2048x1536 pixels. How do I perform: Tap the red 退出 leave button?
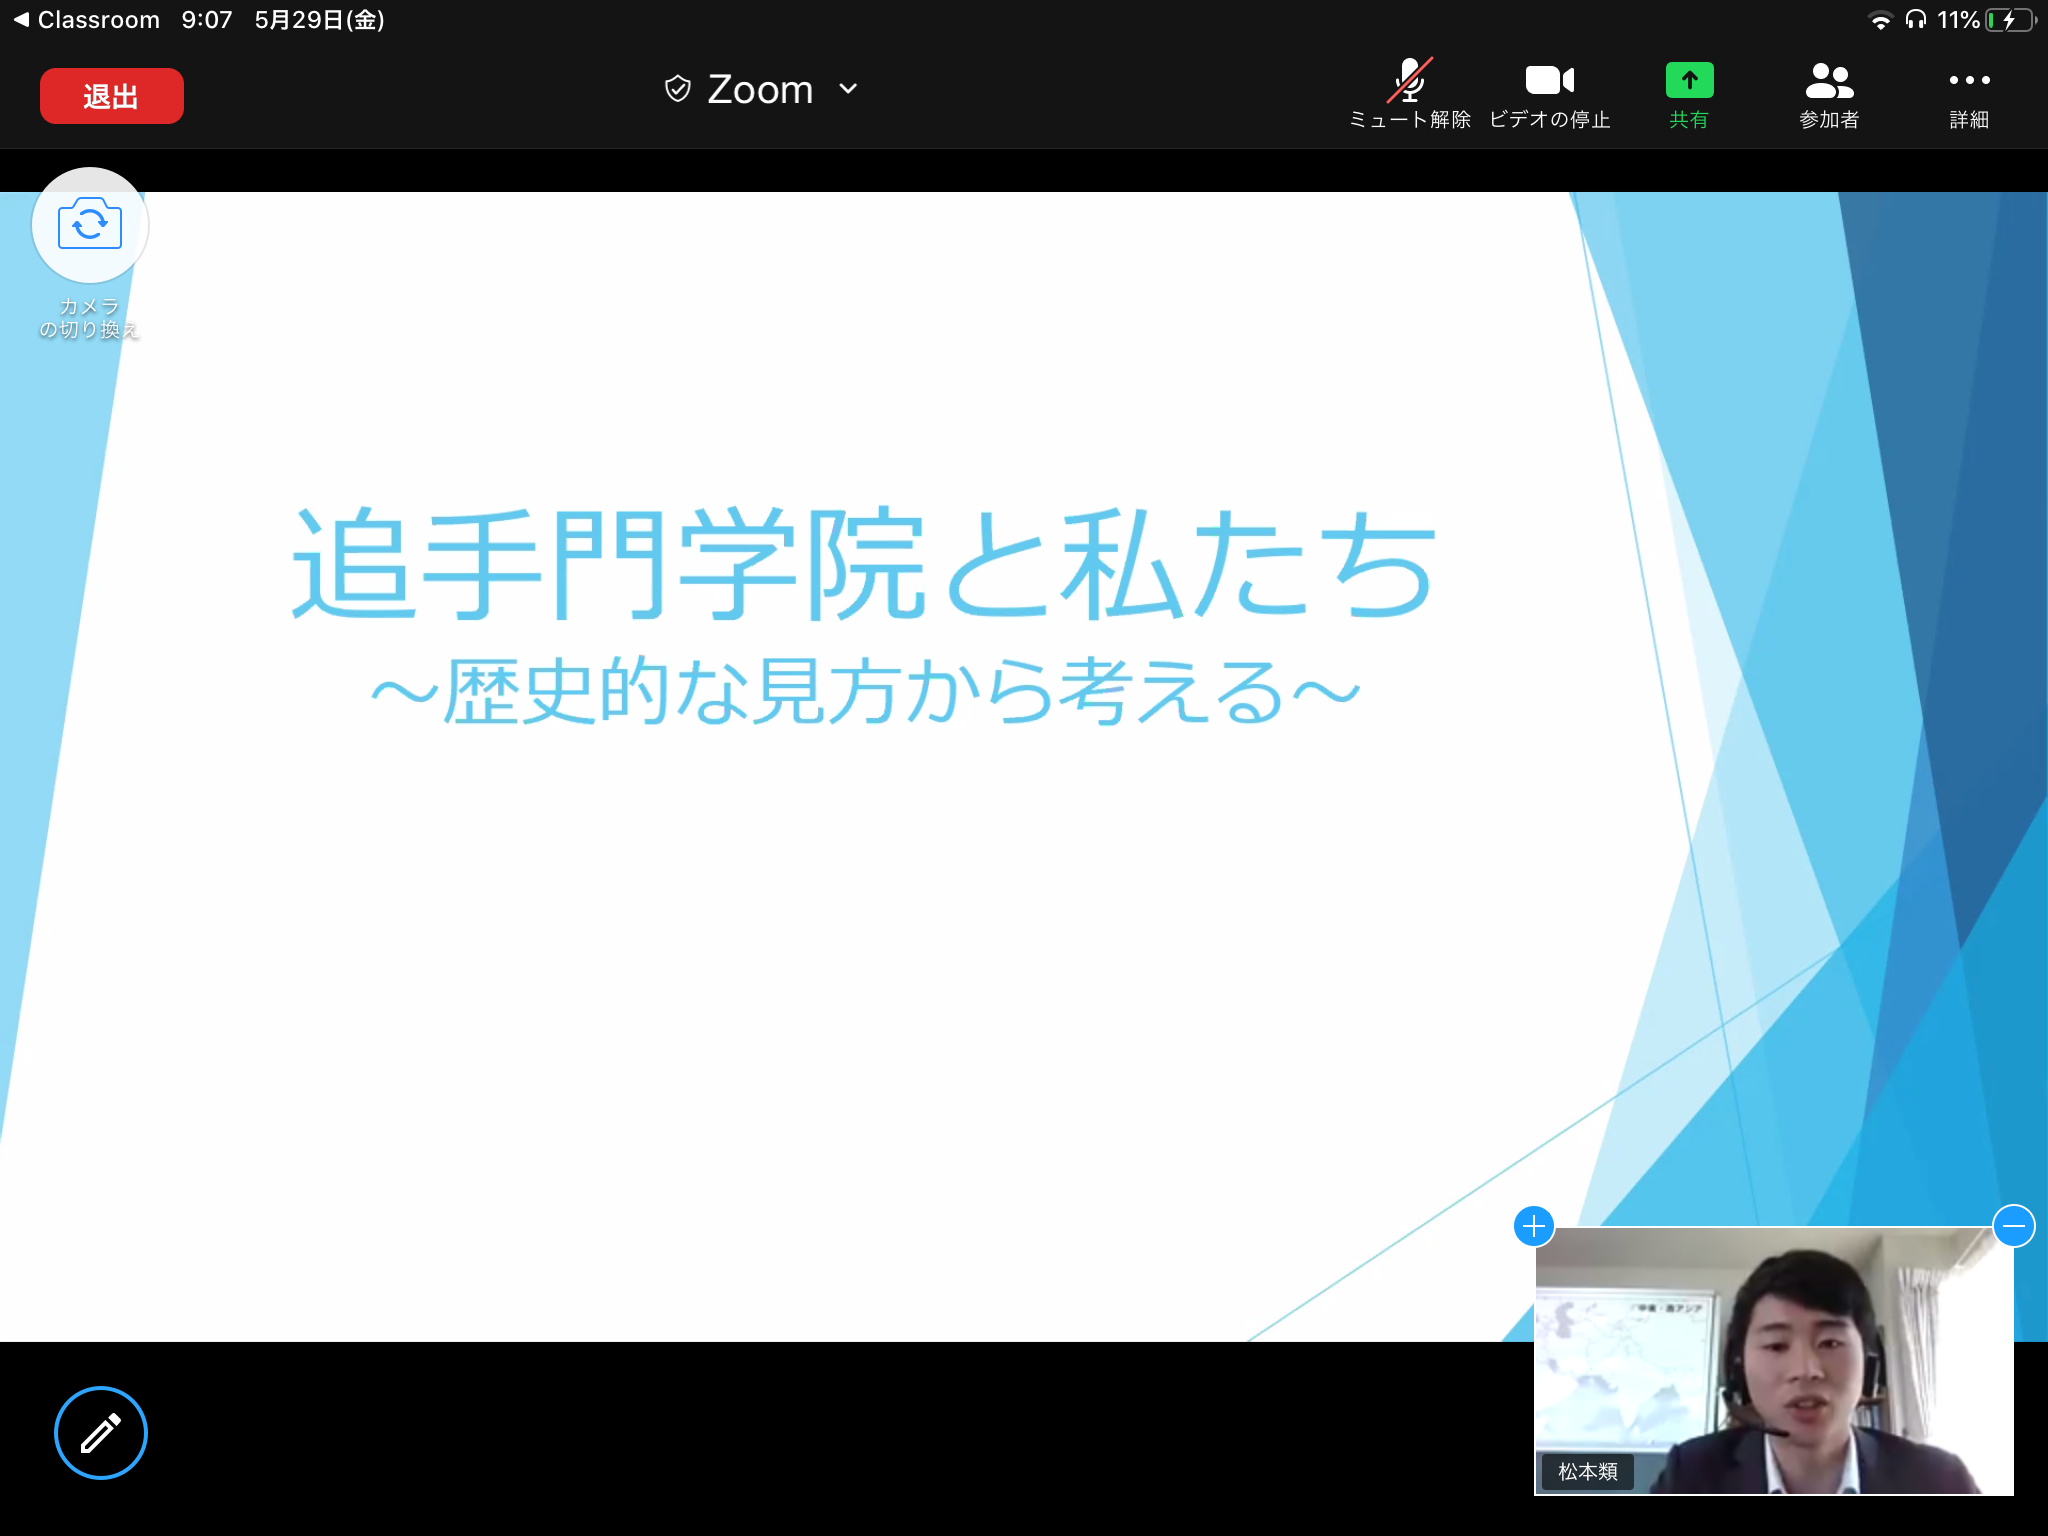tap(112, 96)
